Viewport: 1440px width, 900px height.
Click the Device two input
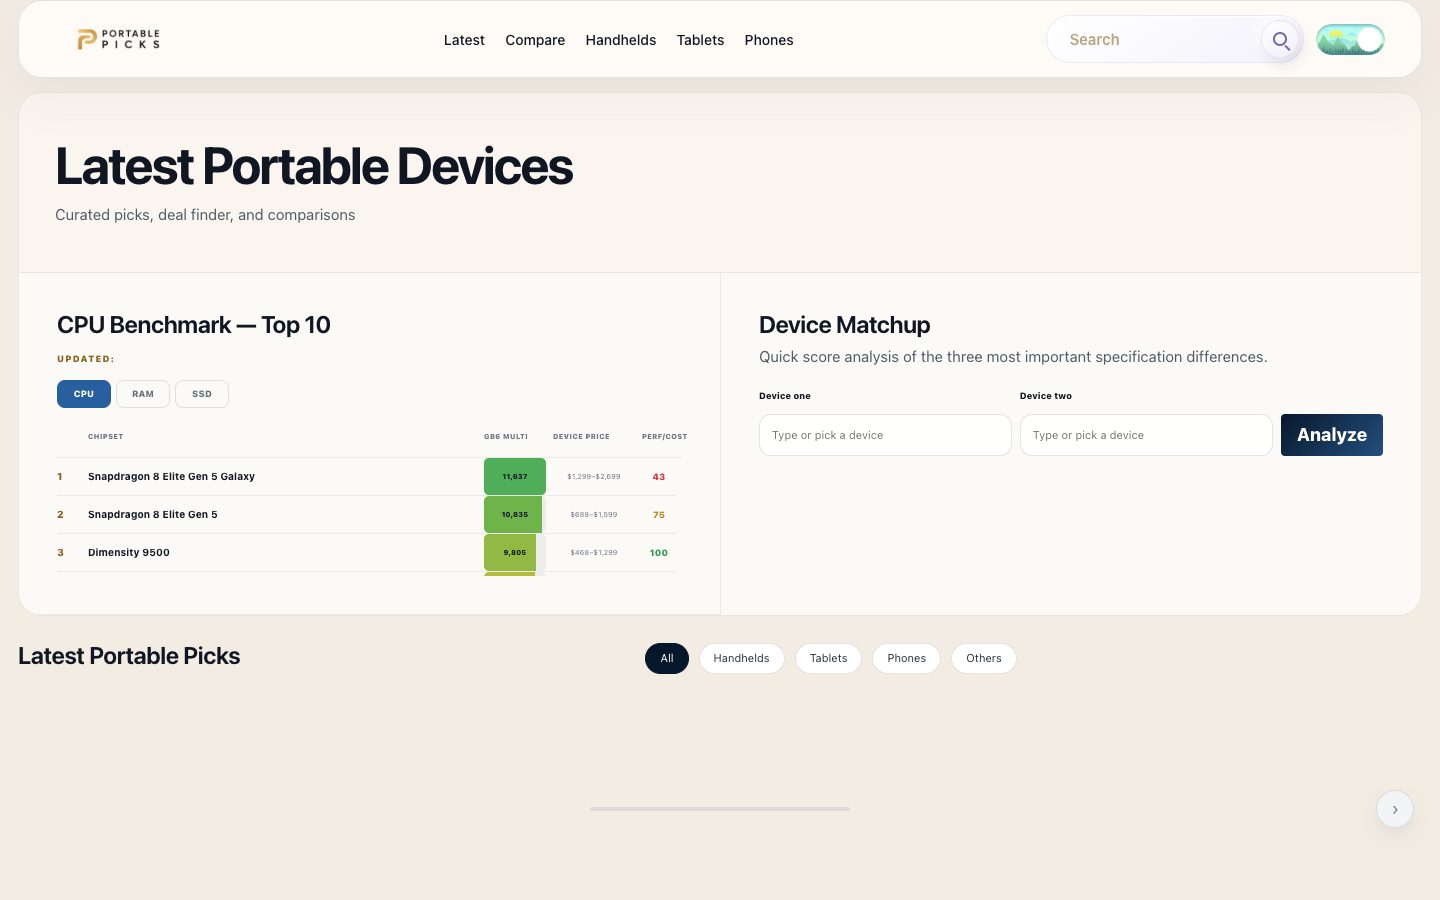coord(1146,435)
